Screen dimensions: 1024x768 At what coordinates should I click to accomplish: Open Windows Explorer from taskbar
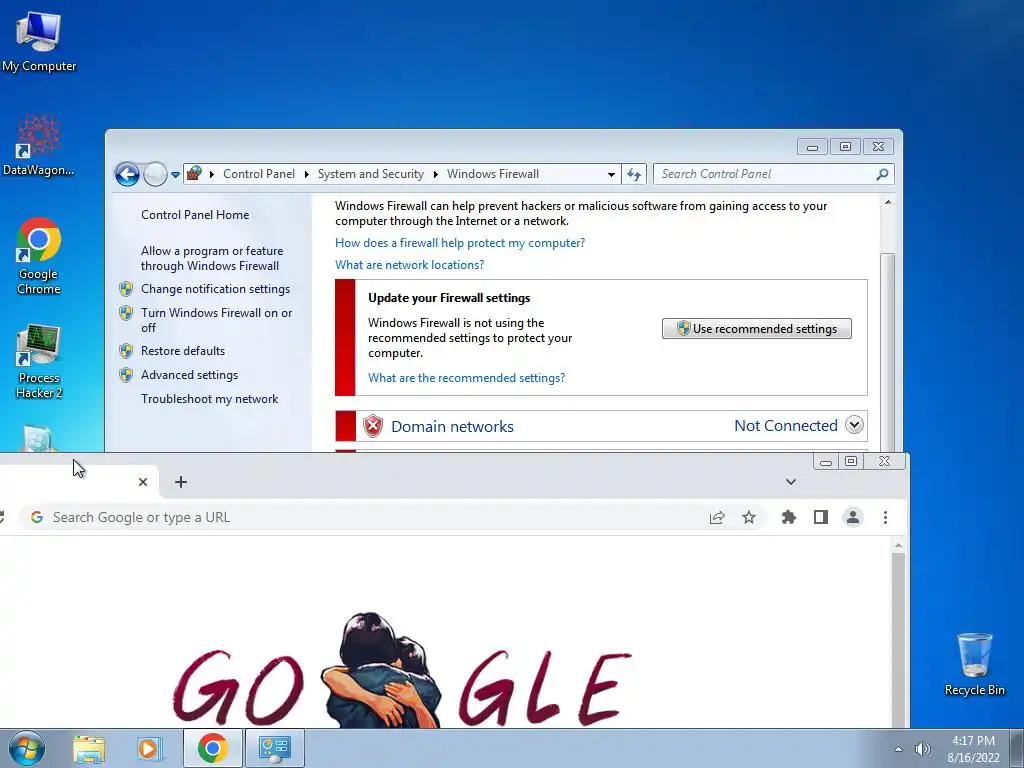pos(89,749)
